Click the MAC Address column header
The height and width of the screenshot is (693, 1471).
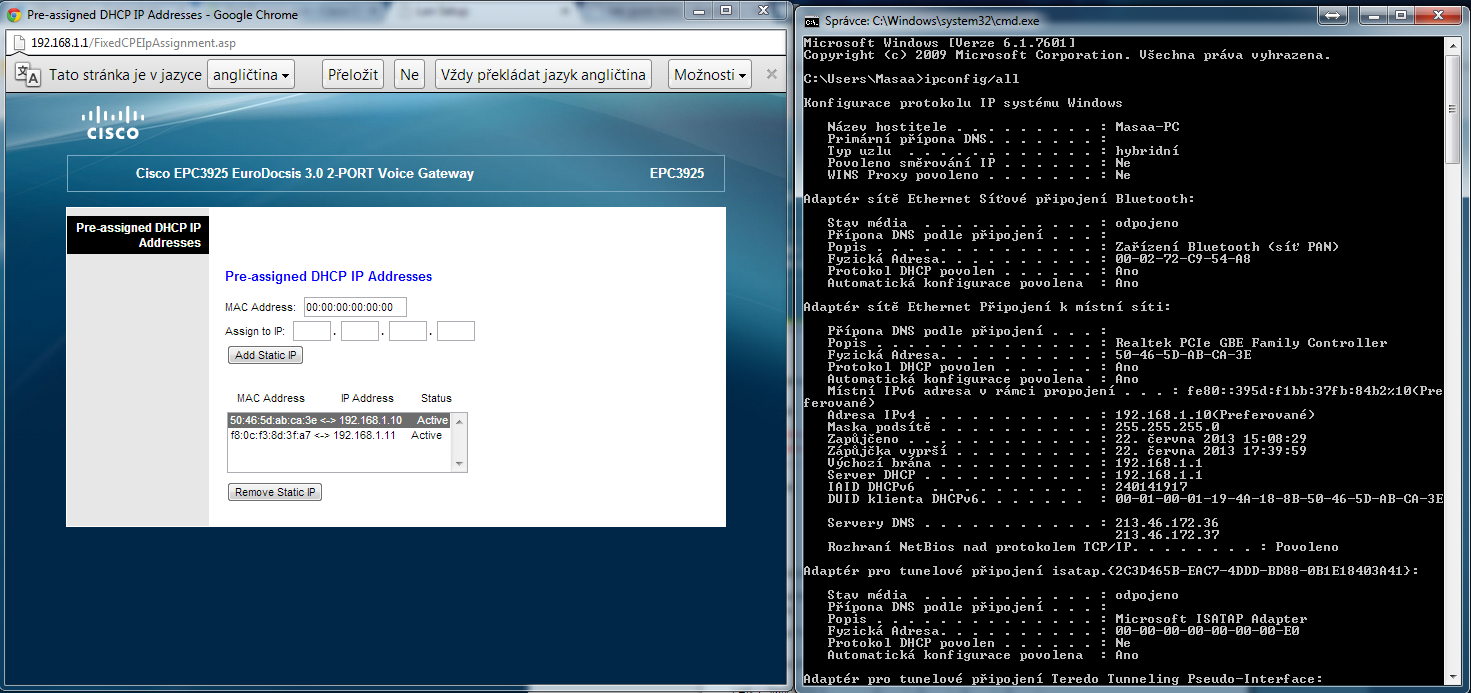(271, 398)
